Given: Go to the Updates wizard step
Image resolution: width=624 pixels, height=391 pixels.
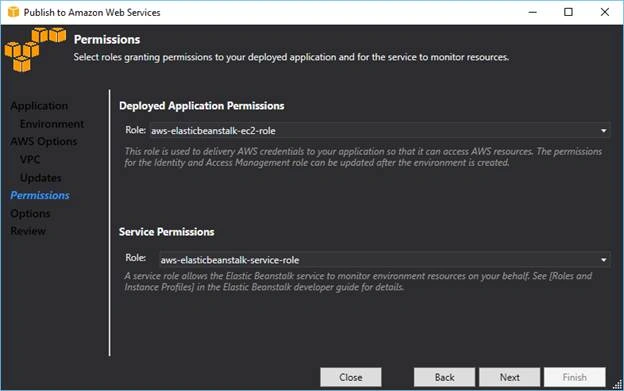Looking at the screenshot, I should click(41, 178).
